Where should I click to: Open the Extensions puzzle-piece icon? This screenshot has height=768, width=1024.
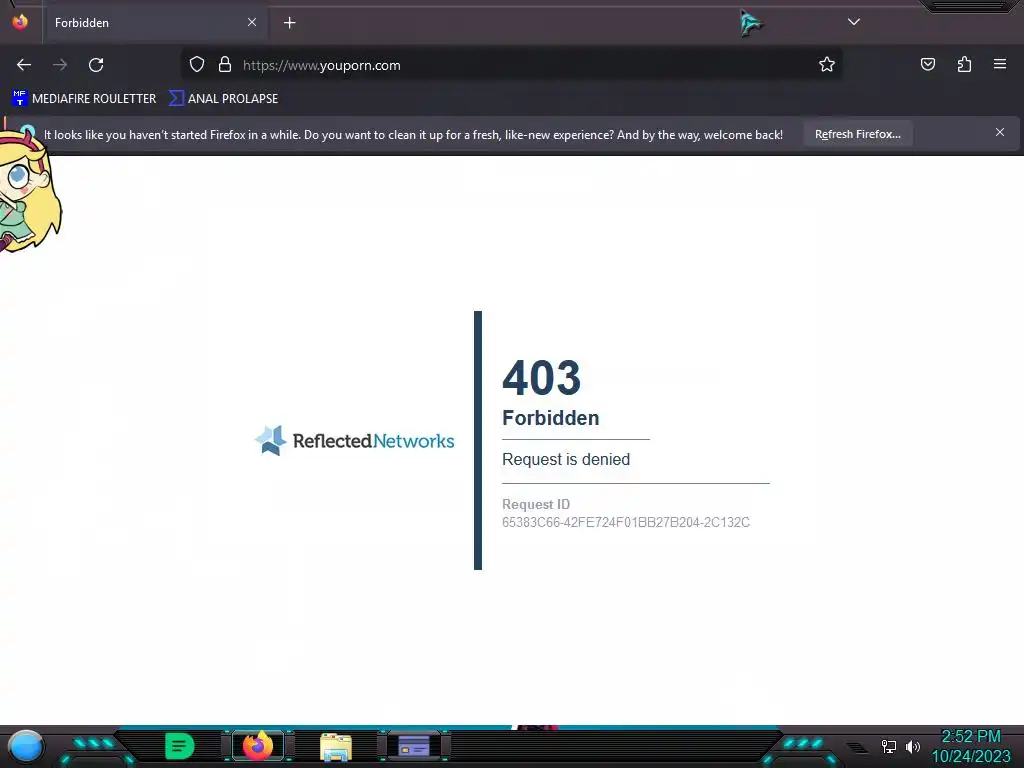point(964,64)
